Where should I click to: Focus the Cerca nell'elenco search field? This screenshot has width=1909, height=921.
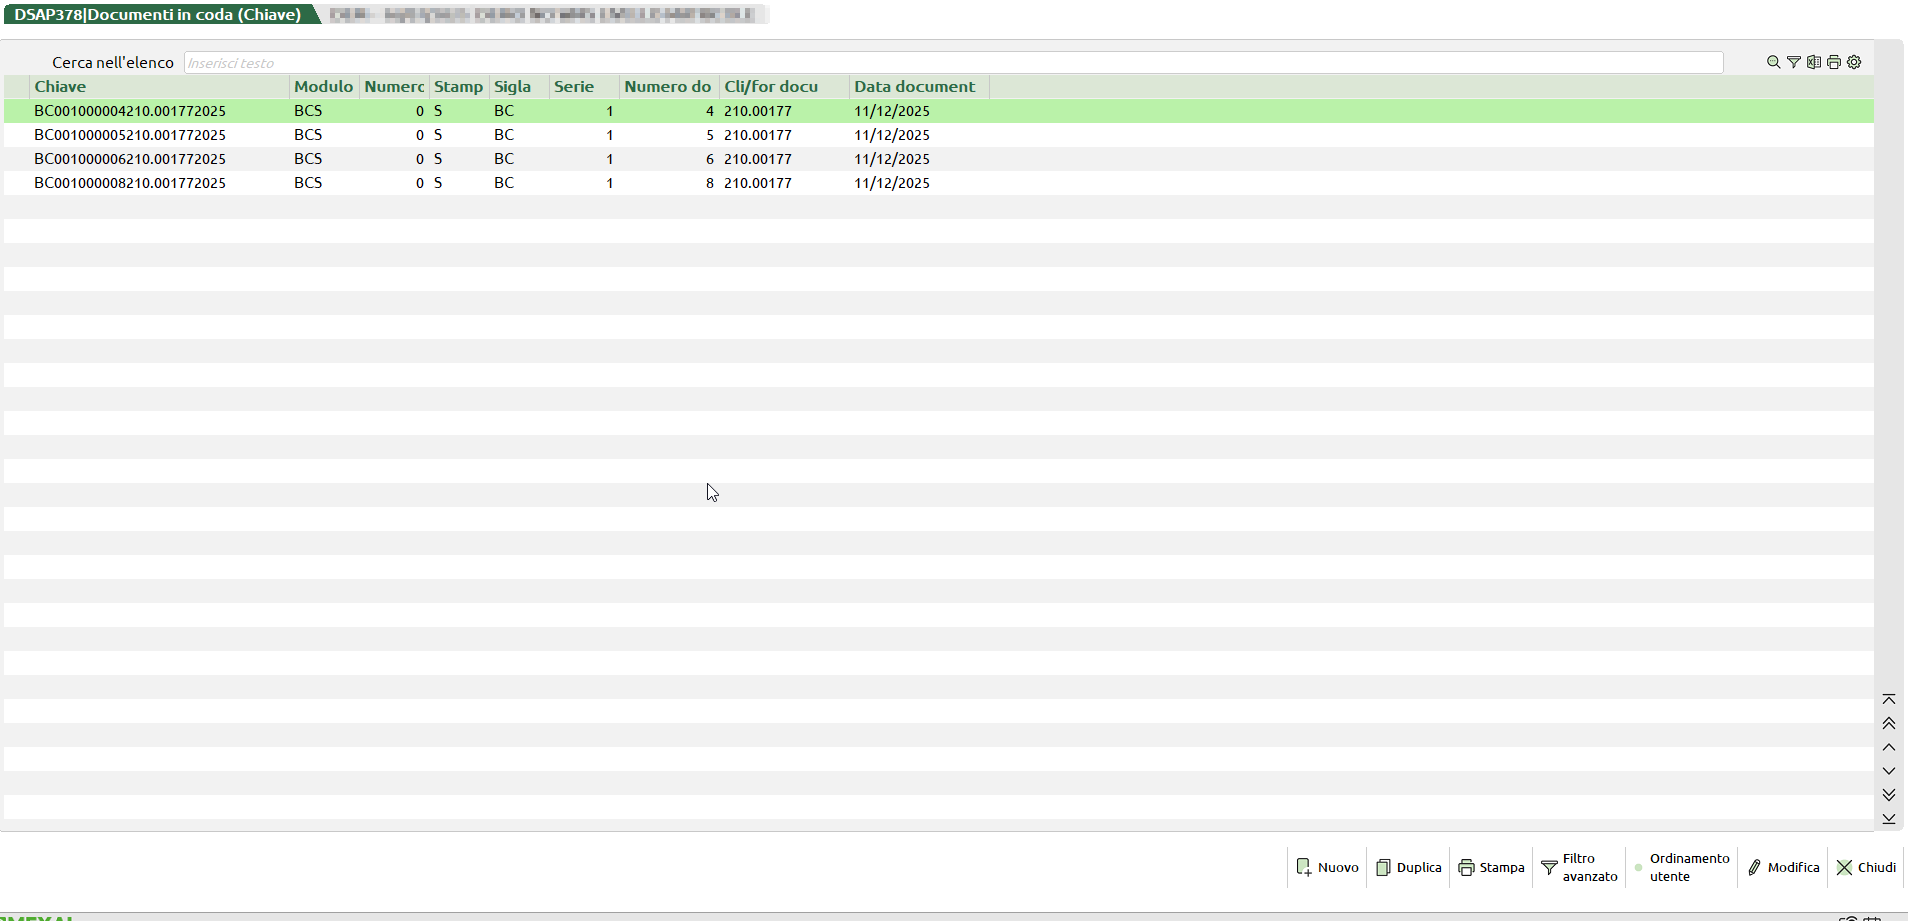952,63
